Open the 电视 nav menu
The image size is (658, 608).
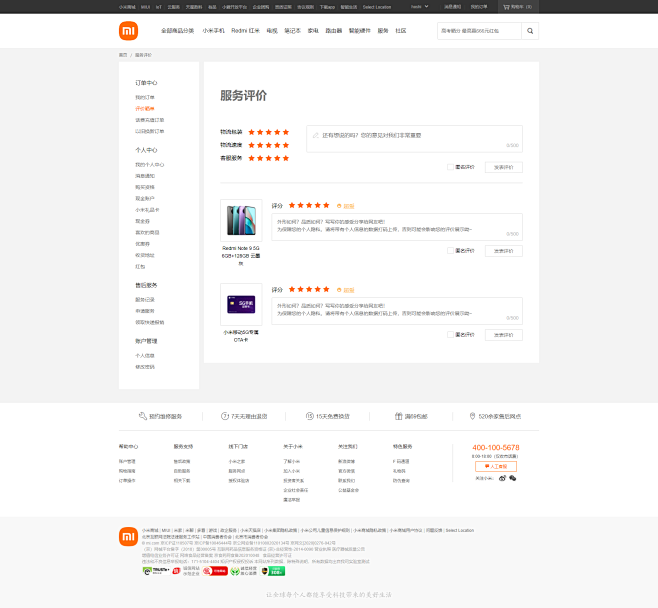coord(272,31)
